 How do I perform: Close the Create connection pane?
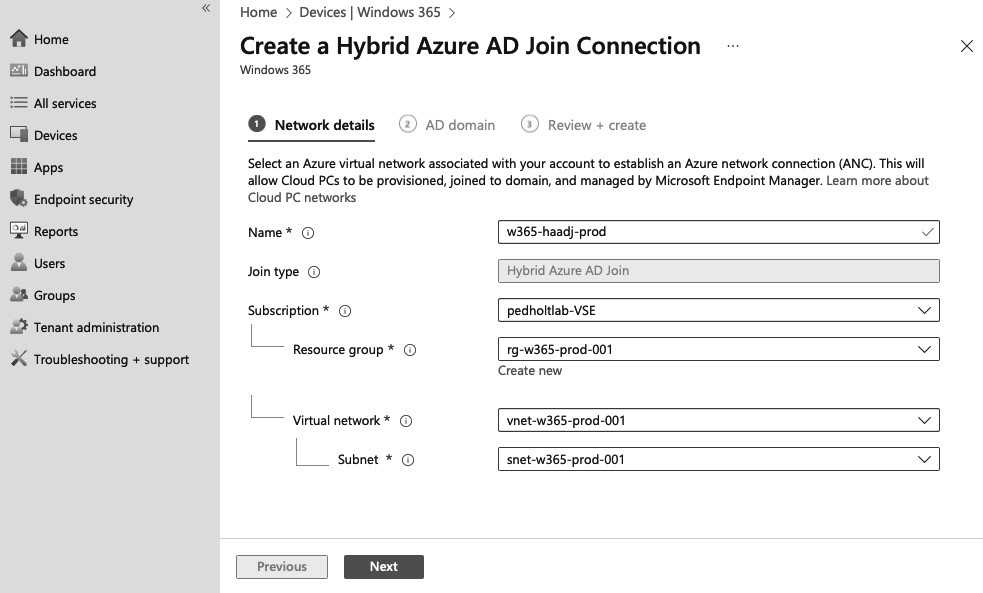[967, 46]
